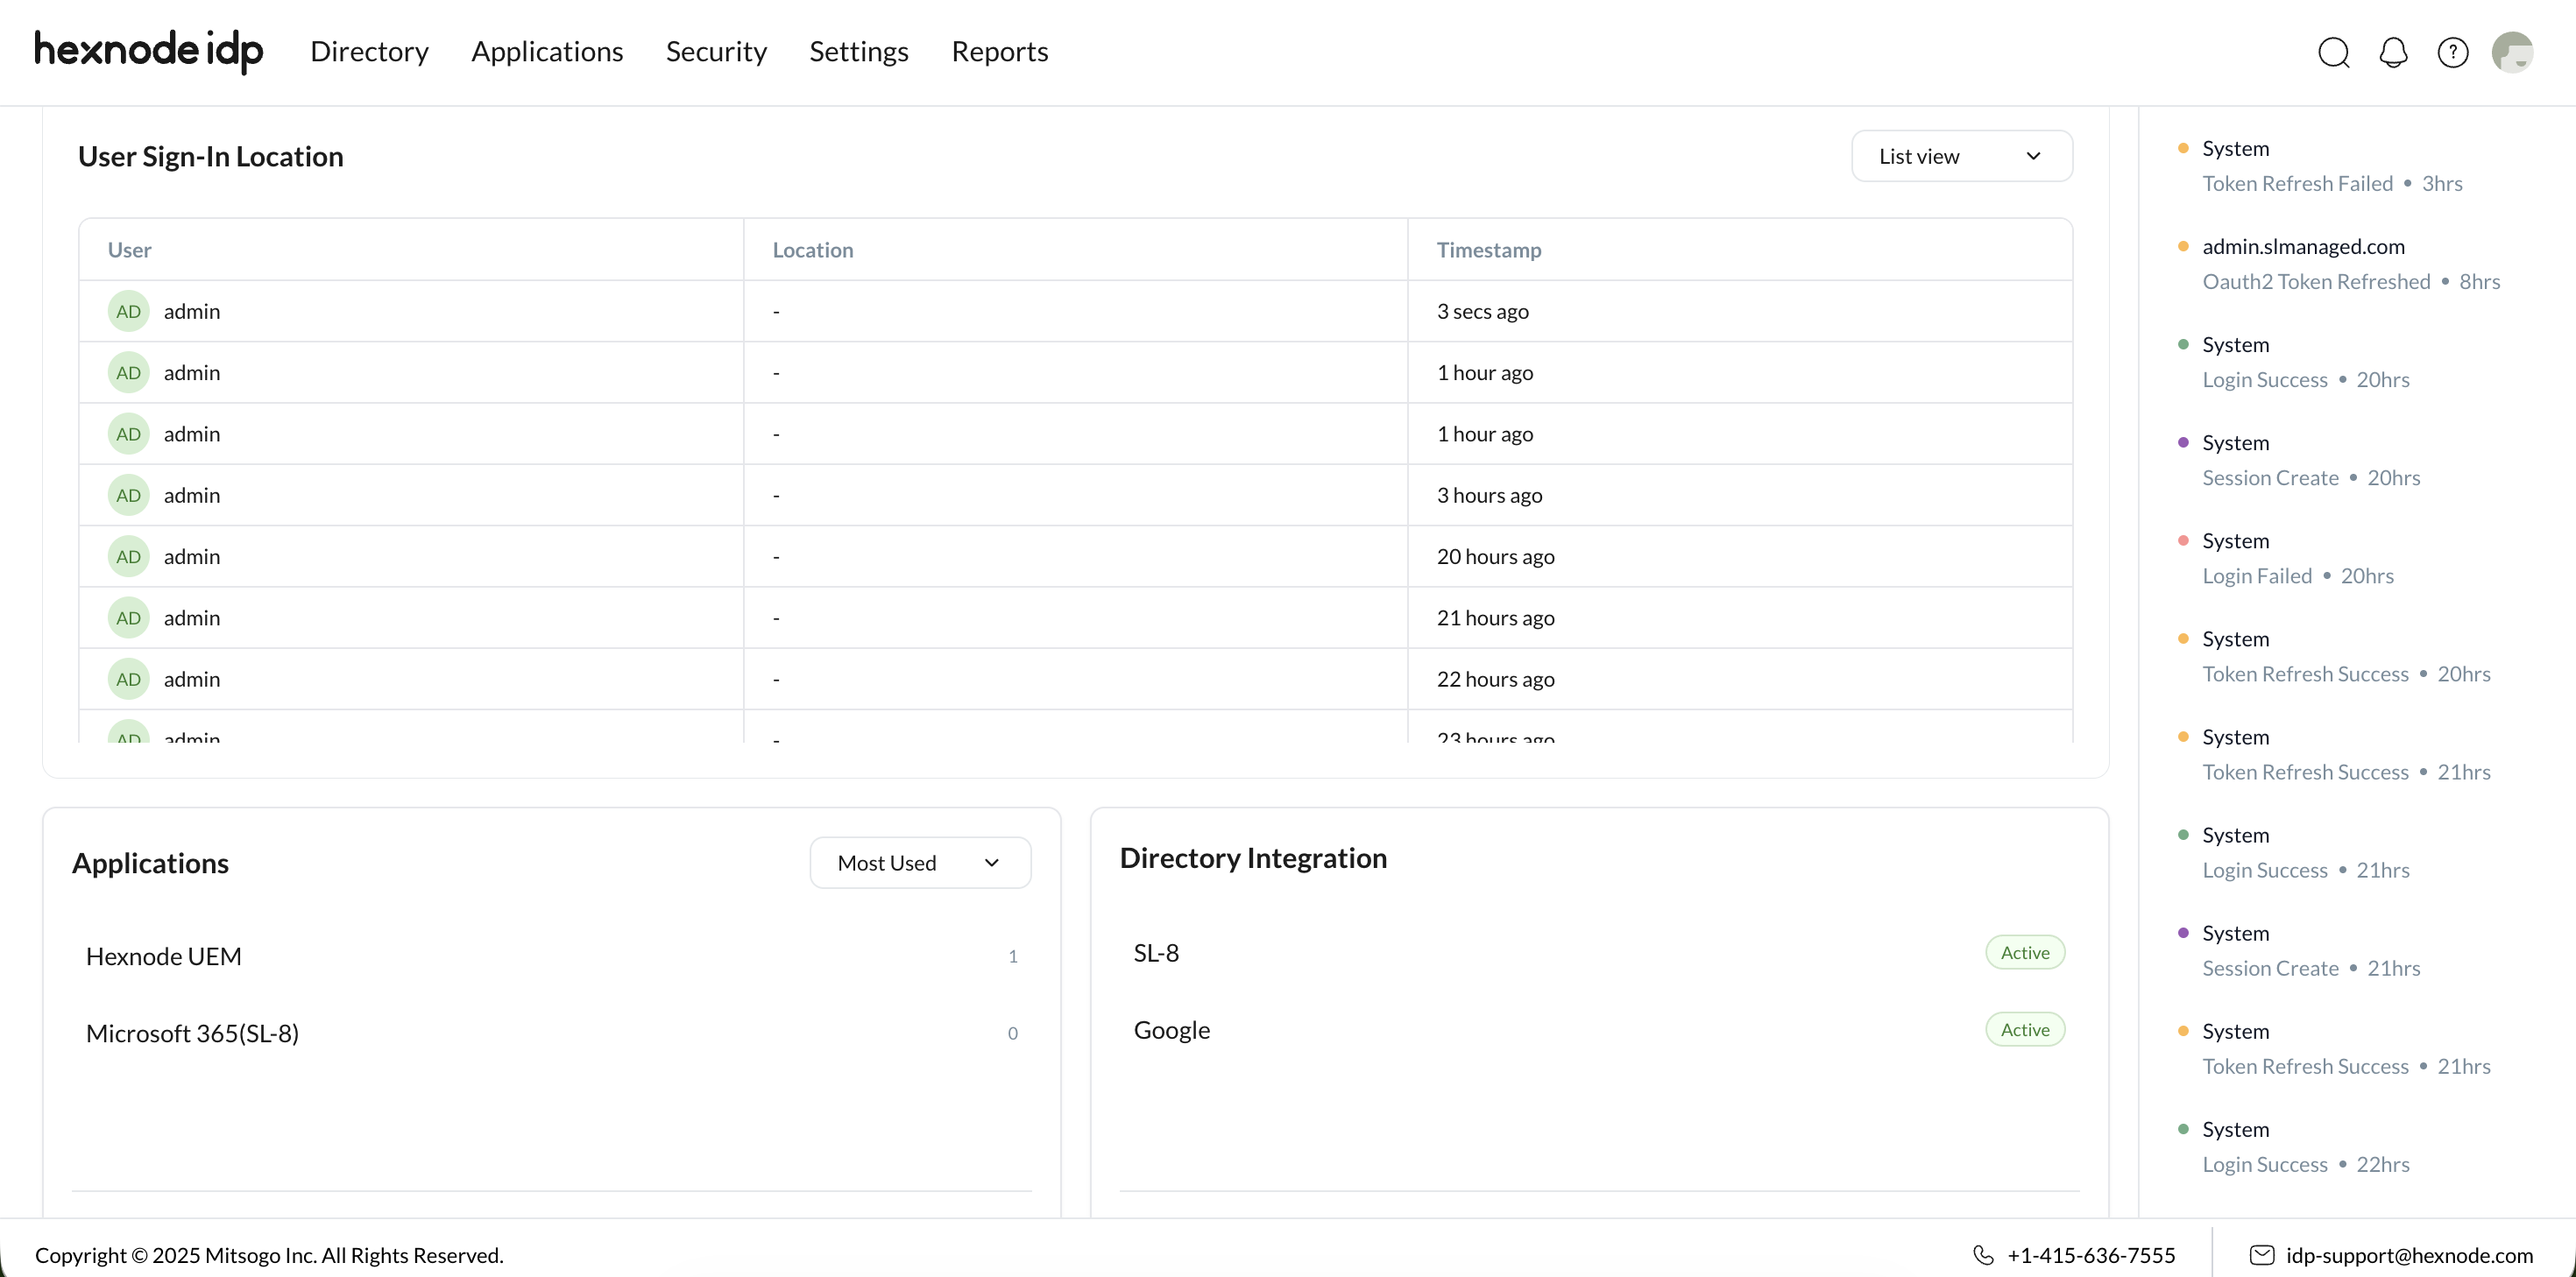Click the 3 secs ago timestamp cell
Image resolution: width=2576 pixels, height=1277 pixels.
[1740, 311]
